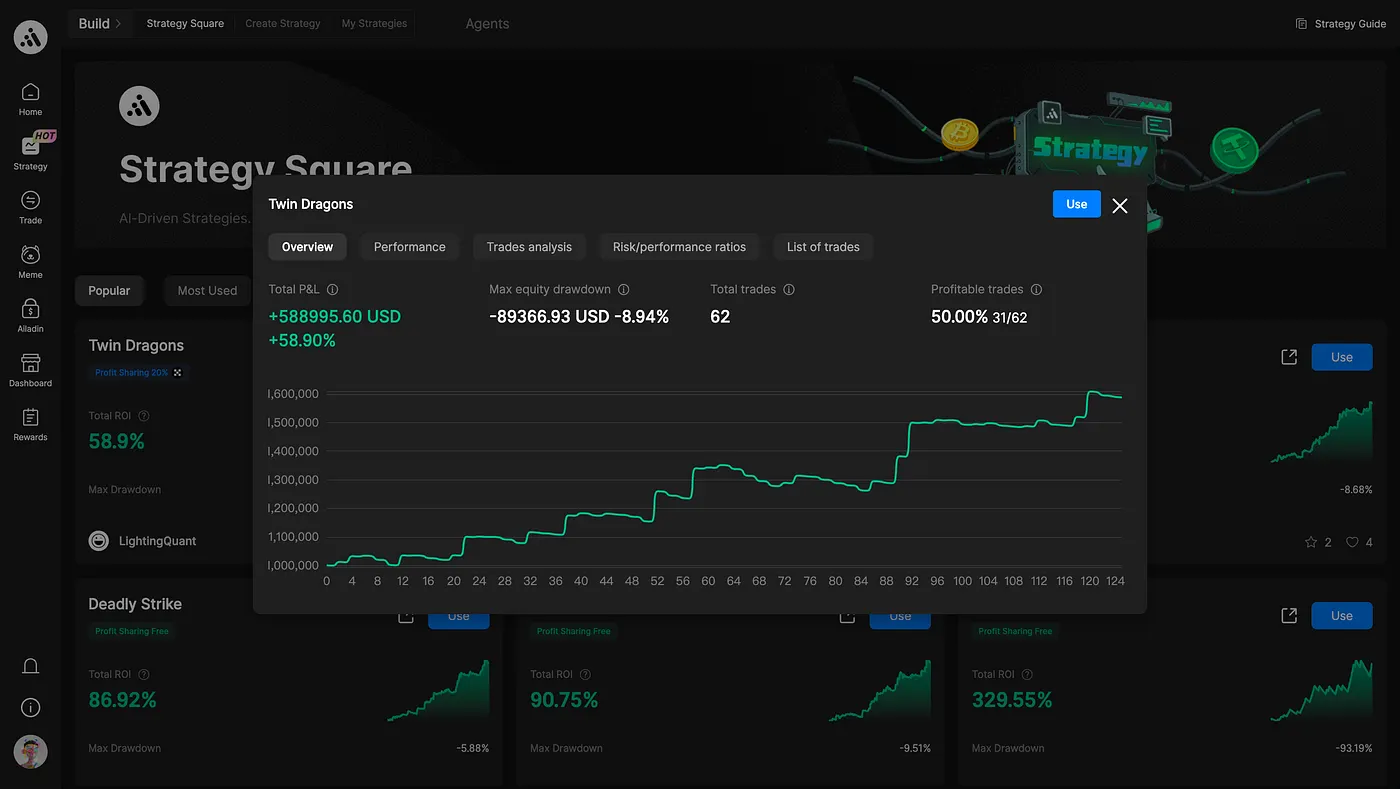The image size is (1400, 789).
Task: Switch to the List of trades tab
Action: pyautogui.click(x=823, y=247)
